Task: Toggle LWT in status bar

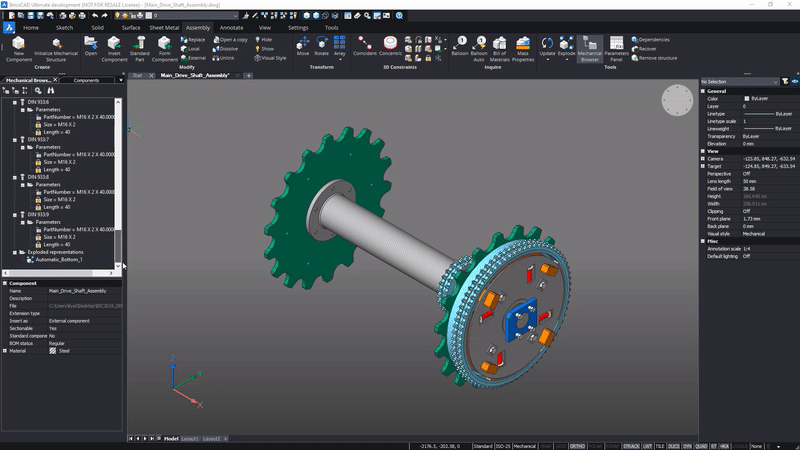Action: (x=647, y=446)
